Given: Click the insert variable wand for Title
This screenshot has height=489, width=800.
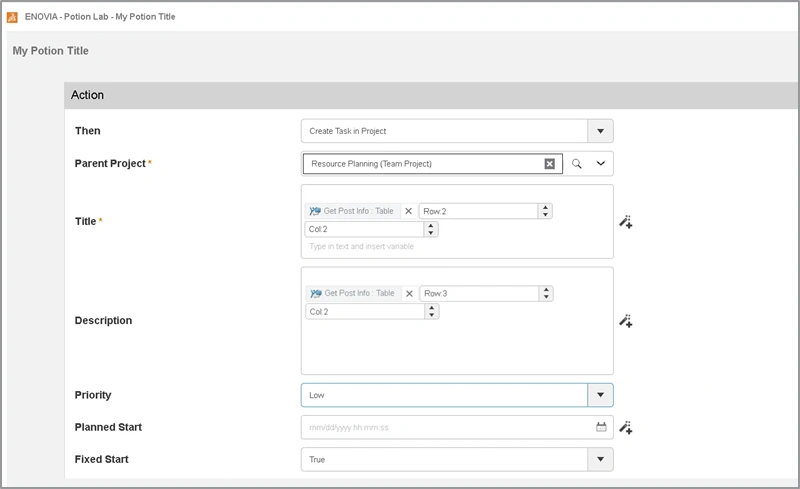Looking at the screenshot, I should 626,222.
